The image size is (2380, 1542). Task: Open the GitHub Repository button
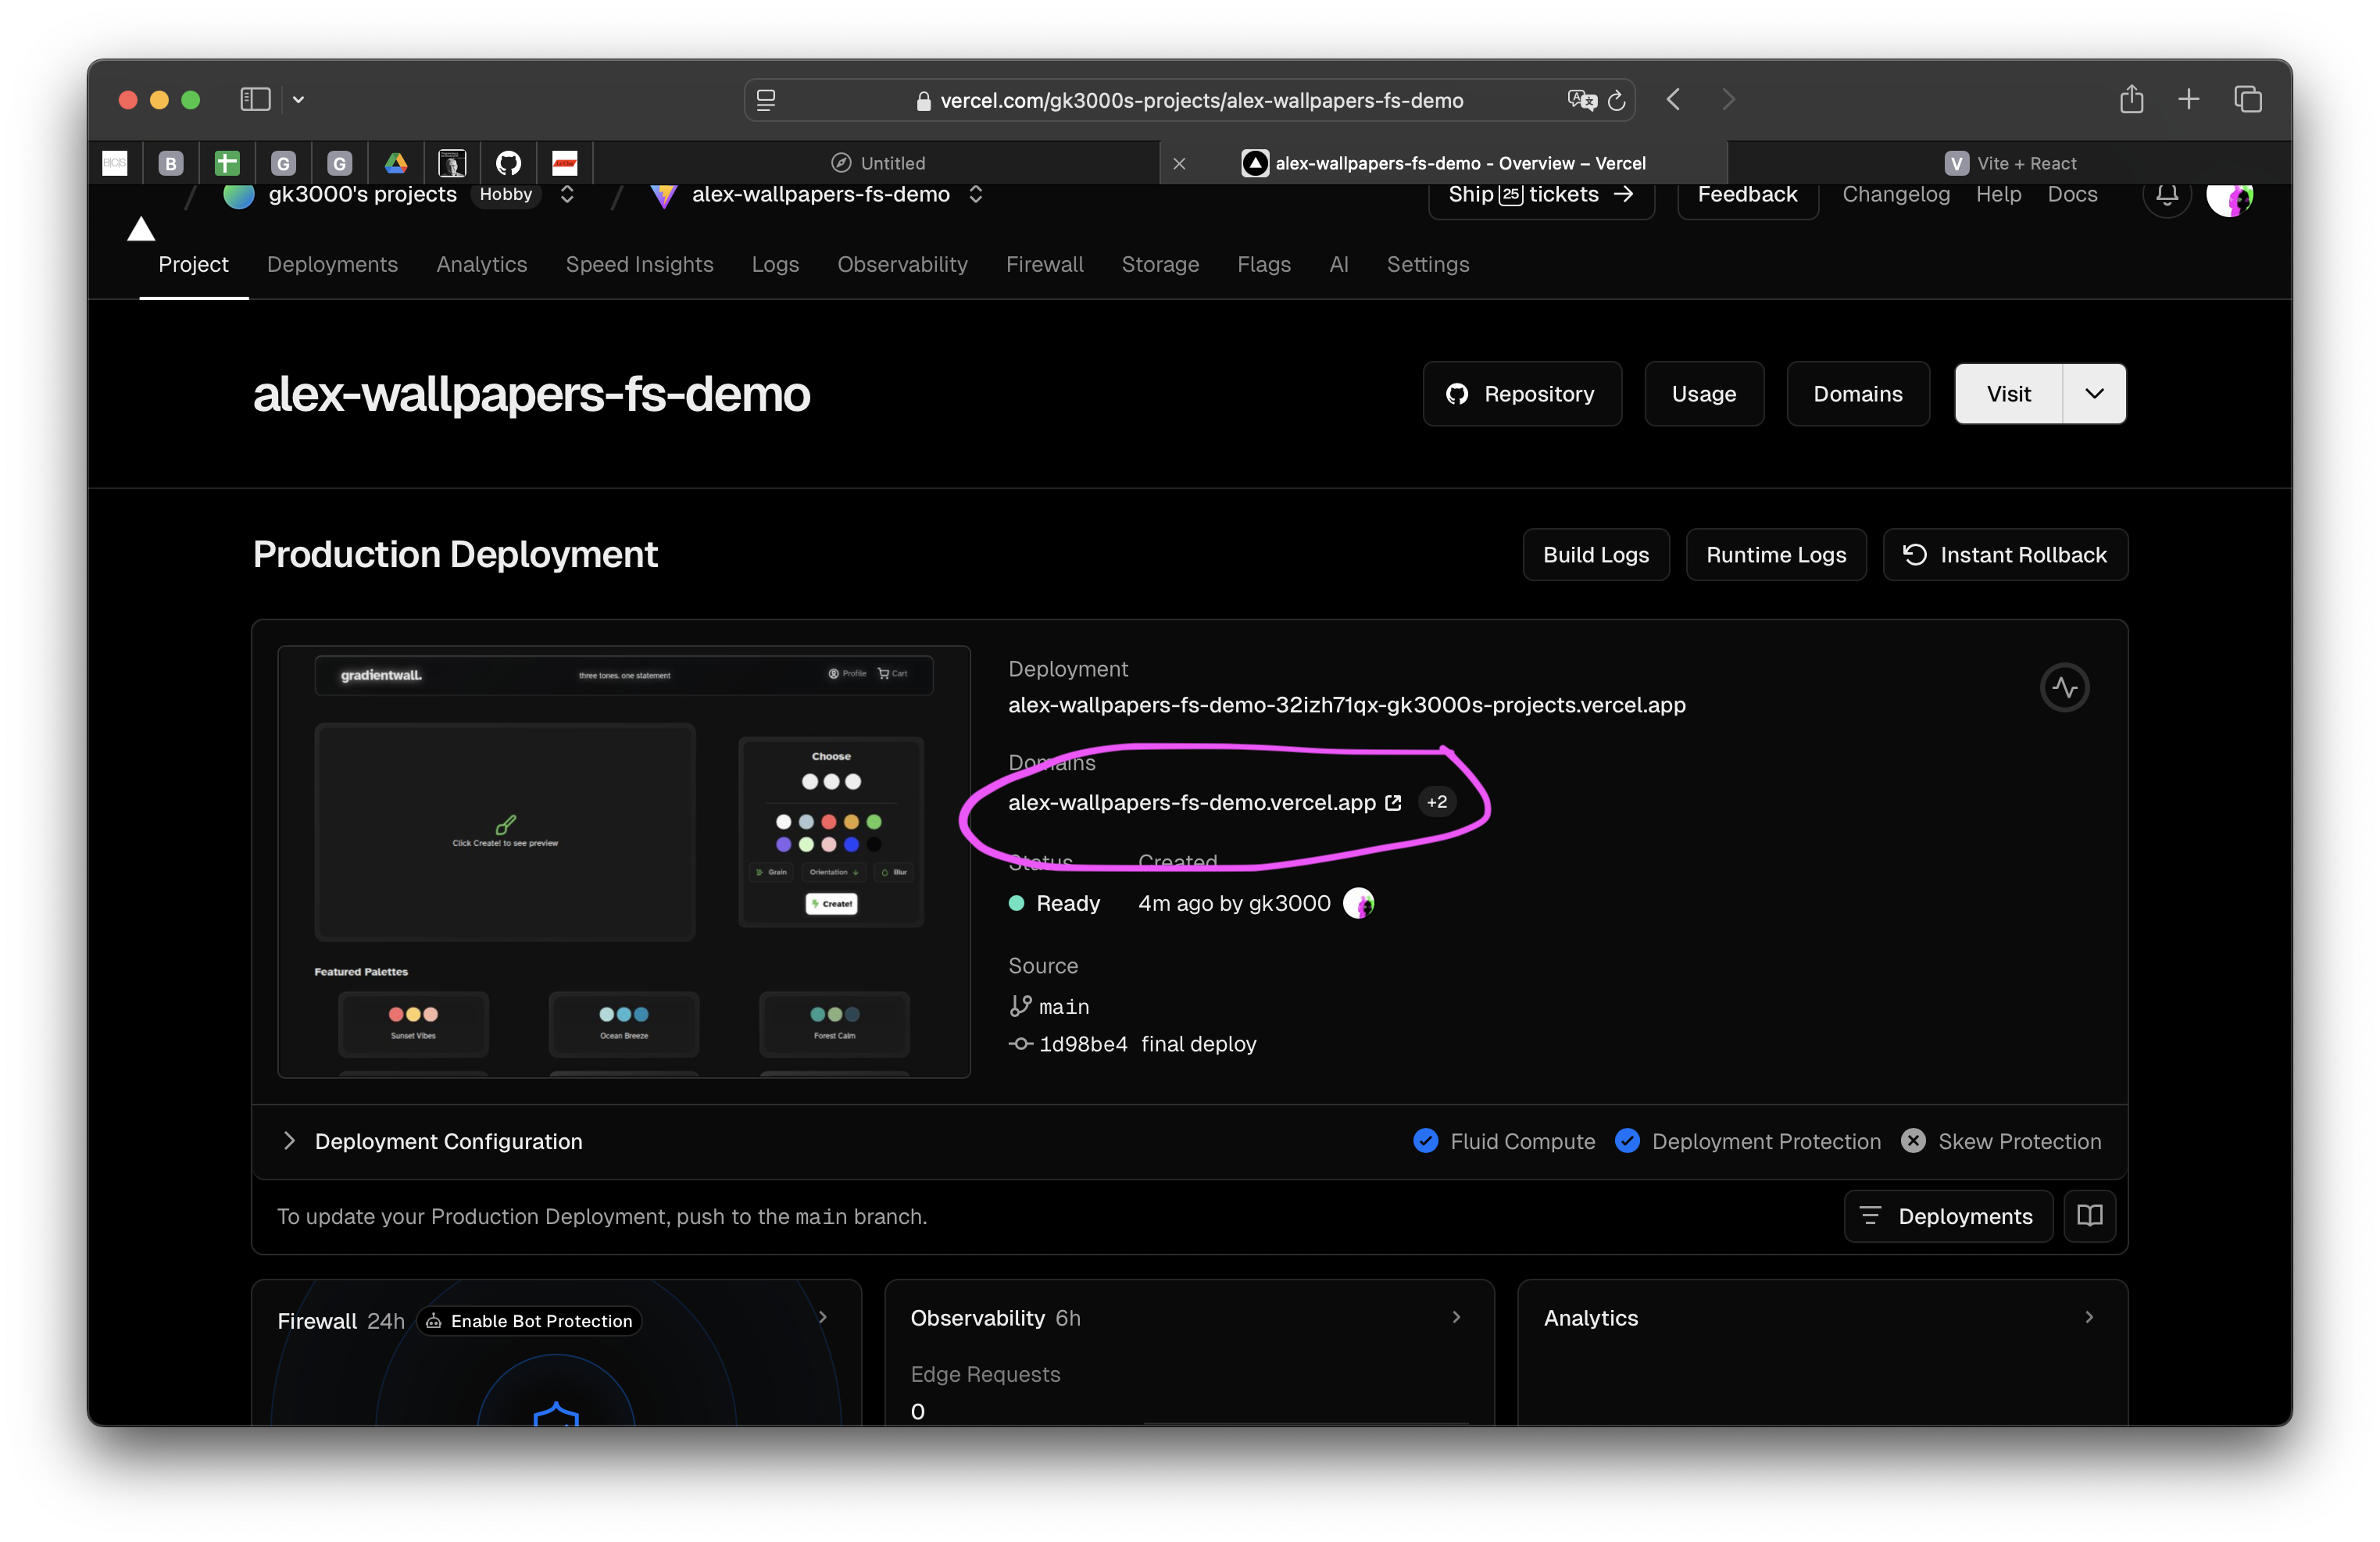(1521, 394)
